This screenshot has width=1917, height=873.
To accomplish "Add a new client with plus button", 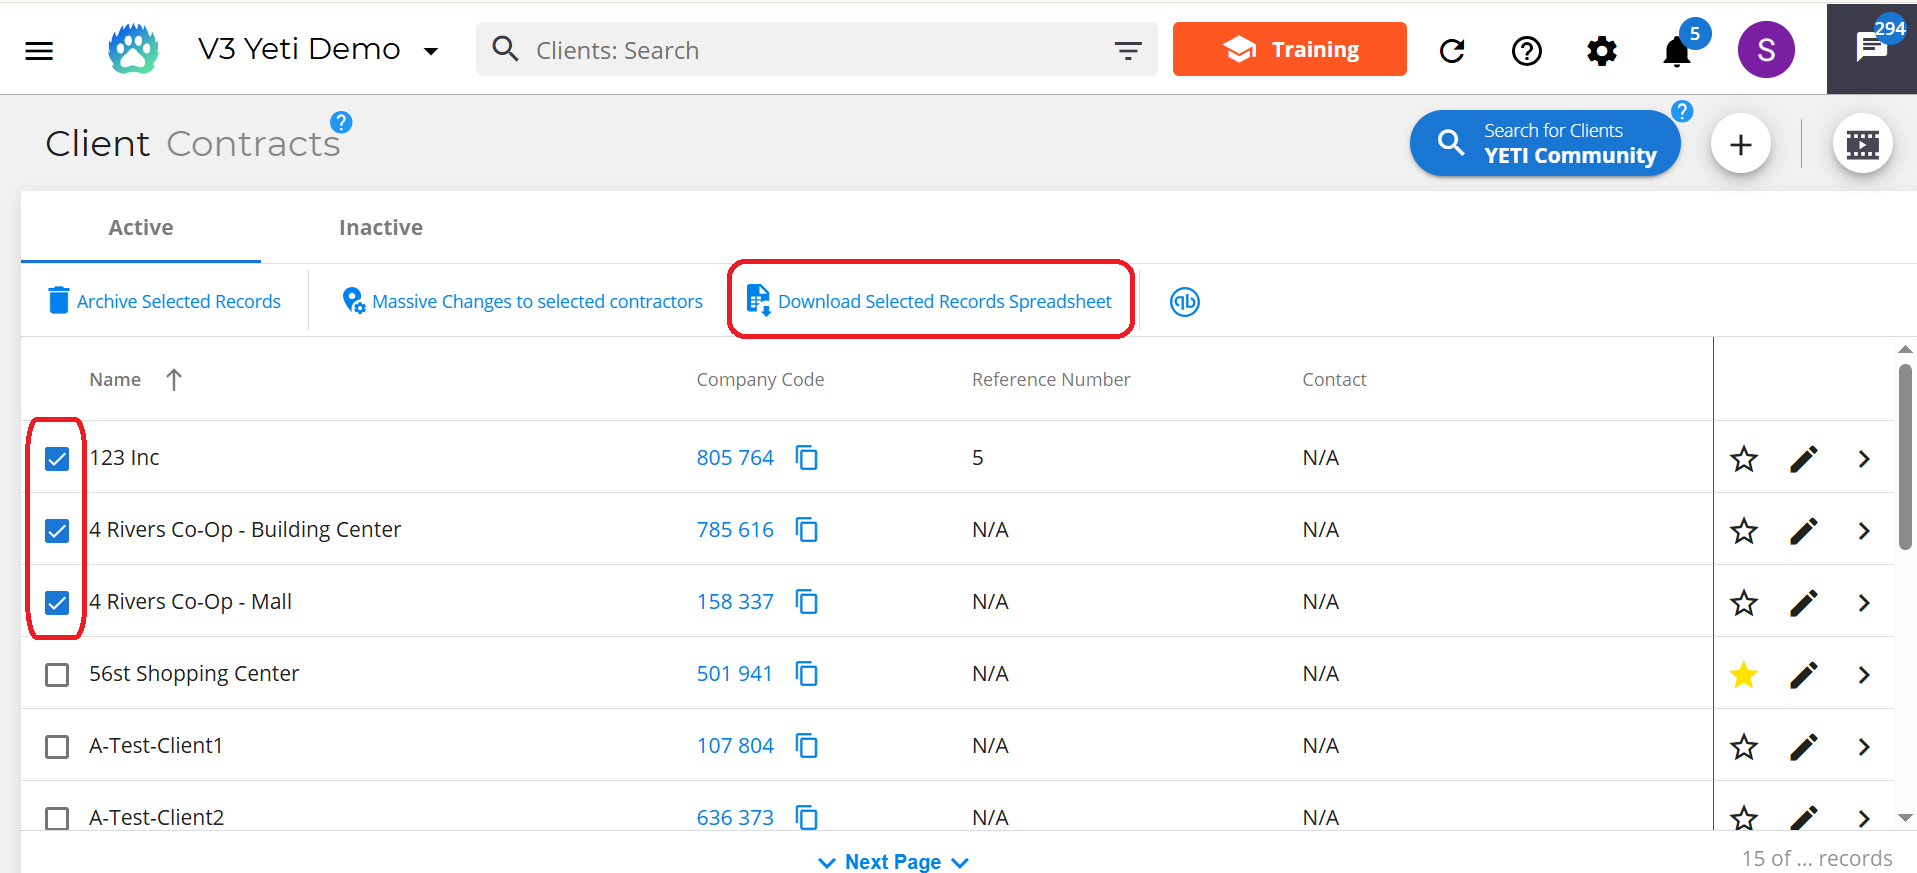I will (x=1740, y=144).
